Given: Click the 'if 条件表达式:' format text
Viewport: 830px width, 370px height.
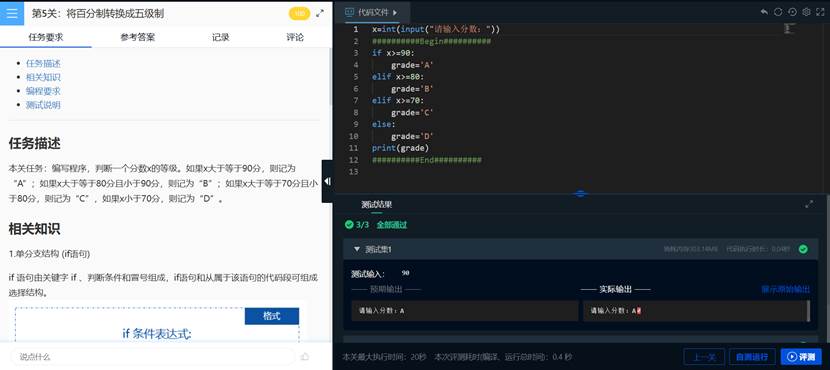Looking at the screenshot, I should click(157, 333).
